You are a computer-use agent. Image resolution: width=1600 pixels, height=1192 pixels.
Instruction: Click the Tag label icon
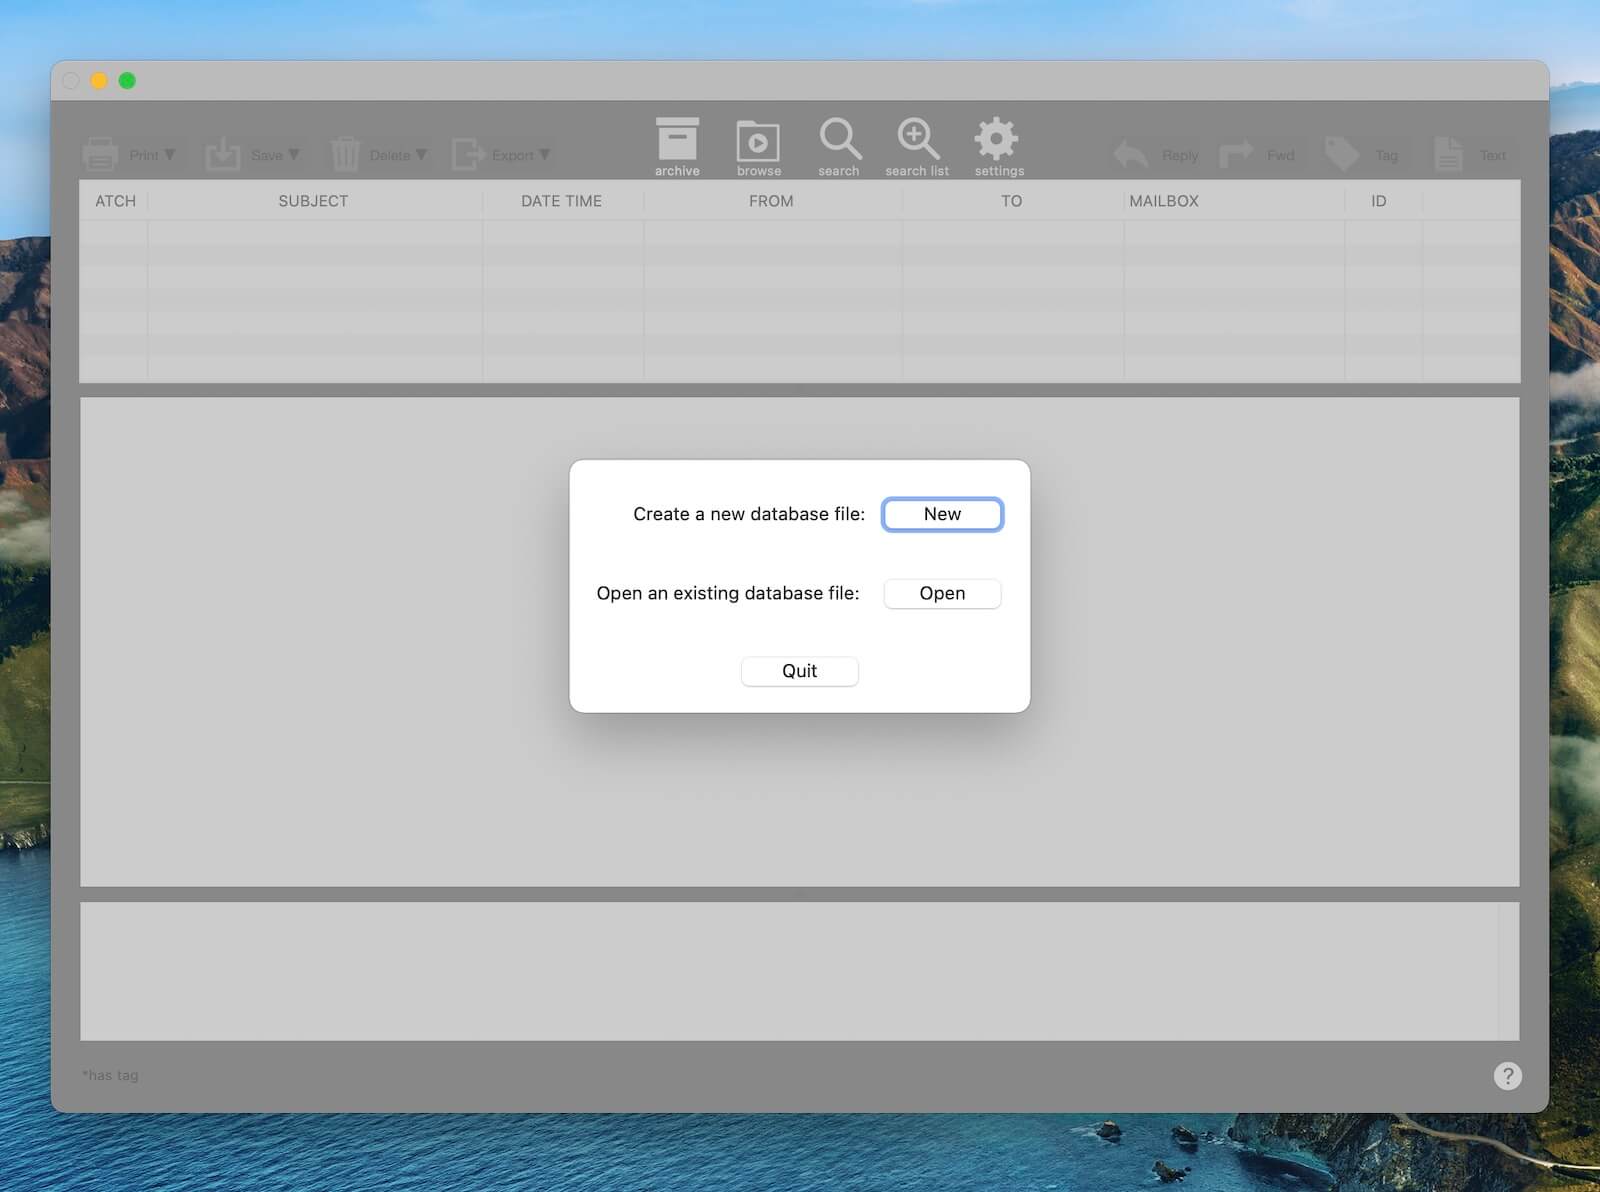point(1342,154)
